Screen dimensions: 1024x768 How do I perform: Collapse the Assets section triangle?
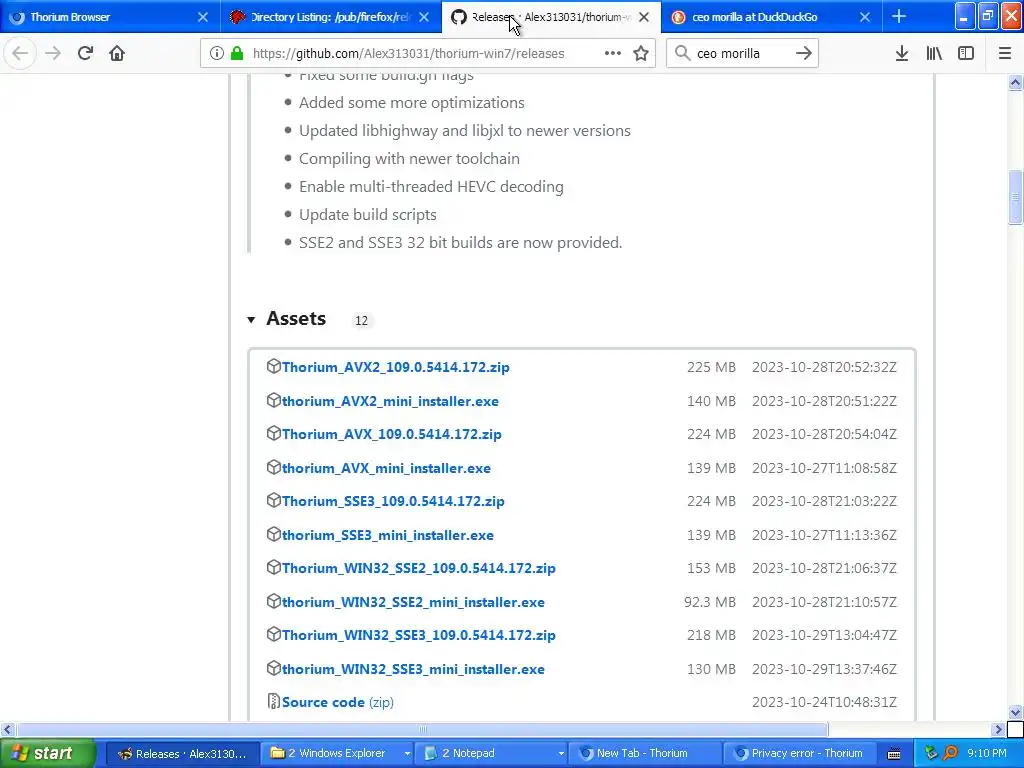coord(251,319)
